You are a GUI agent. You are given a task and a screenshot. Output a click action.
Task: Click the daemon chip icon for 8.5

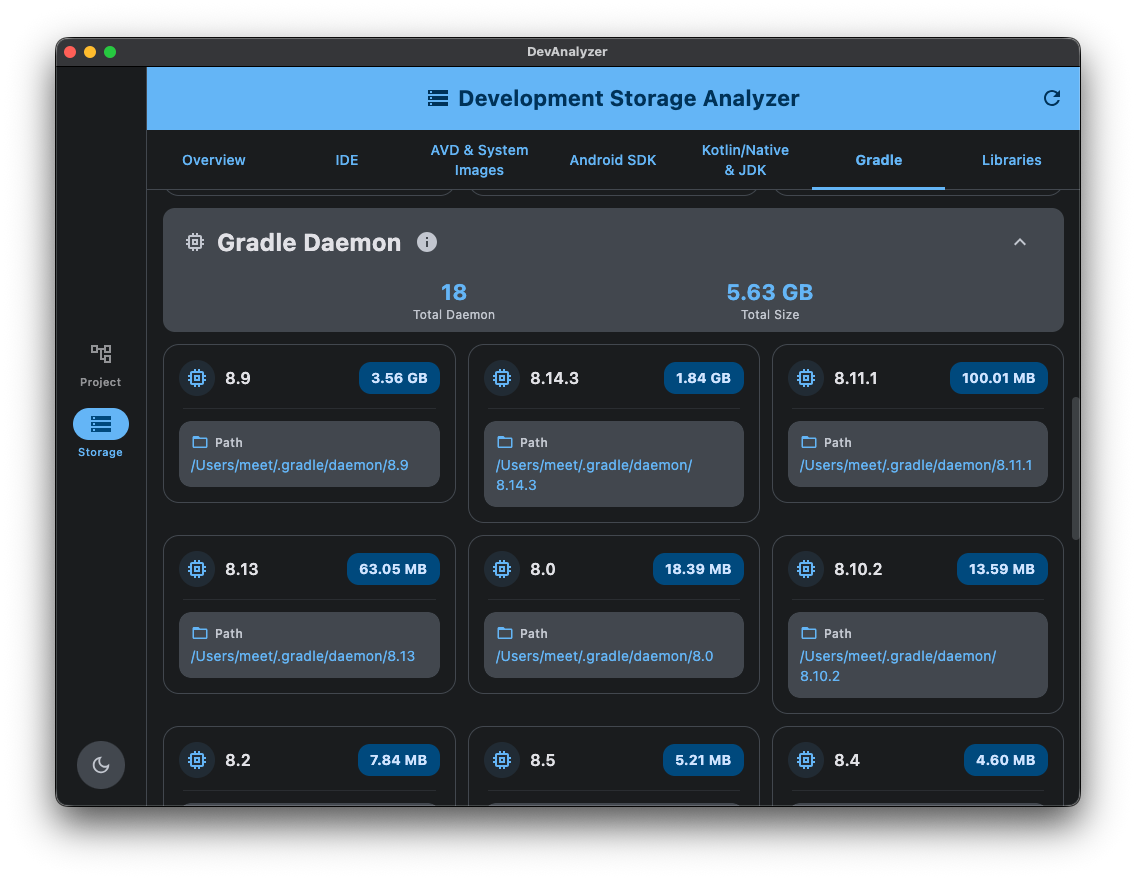pyautogui.click(x=502, y=760)
